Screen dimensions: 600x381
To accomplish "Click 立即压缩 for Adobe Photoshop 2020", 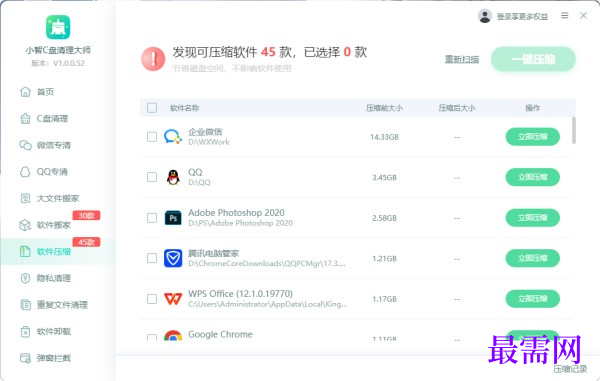I will (x=533, y=218).
